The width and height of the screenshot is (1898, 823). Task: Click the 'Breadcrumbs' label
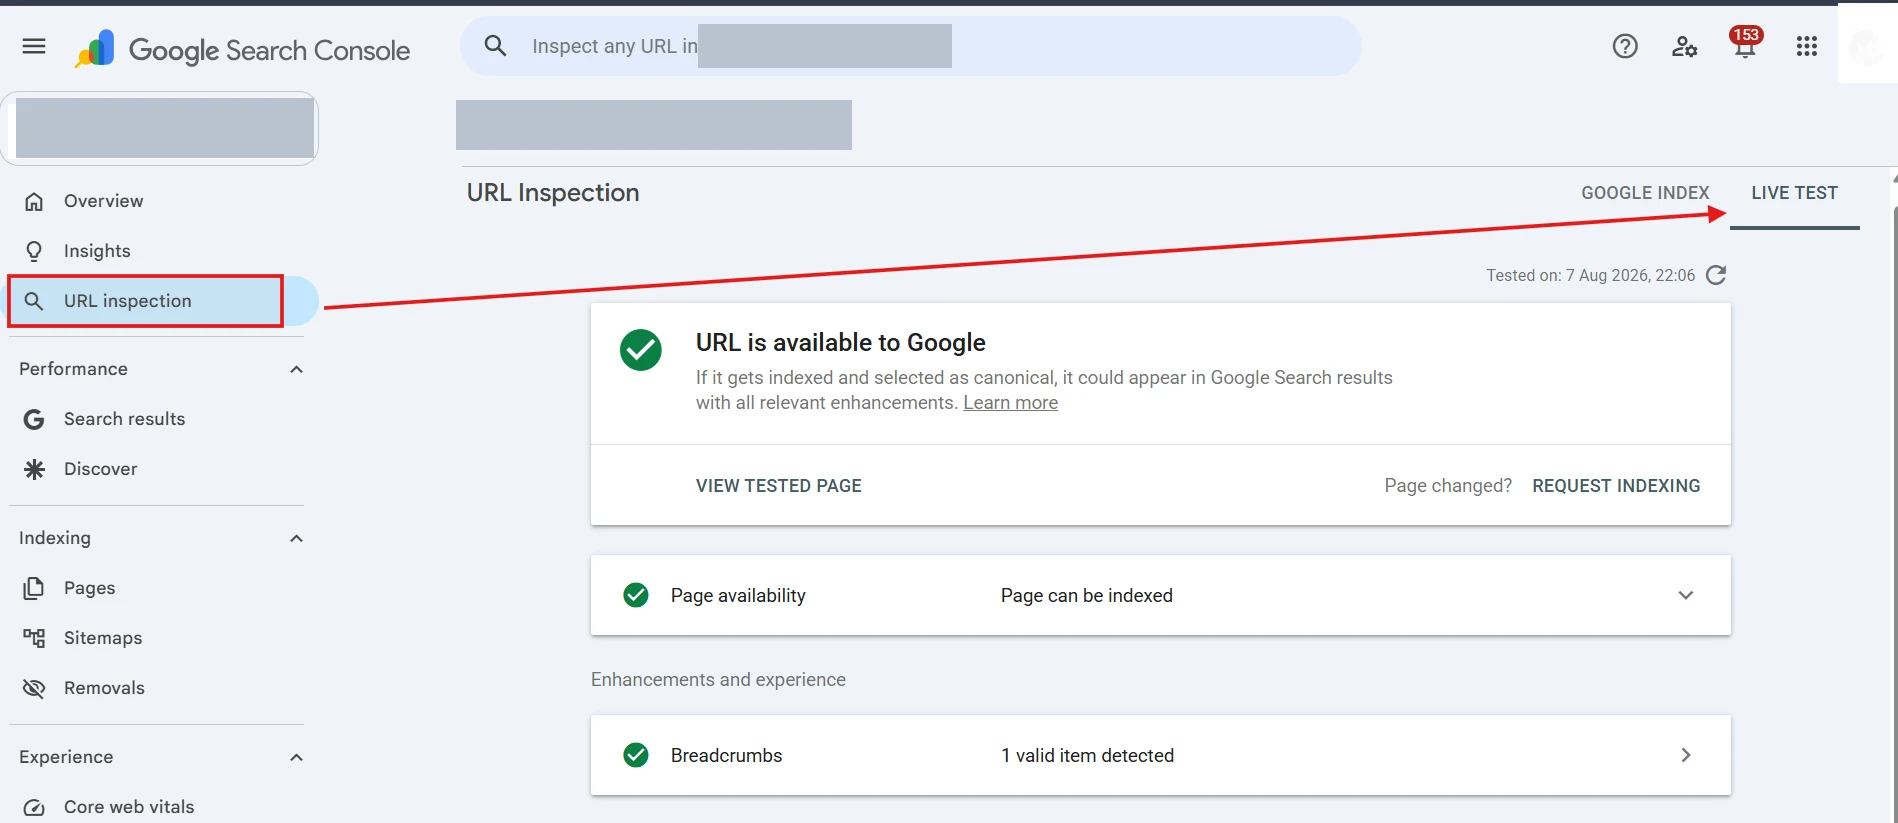pyautogui.click(x=726, y=756)
